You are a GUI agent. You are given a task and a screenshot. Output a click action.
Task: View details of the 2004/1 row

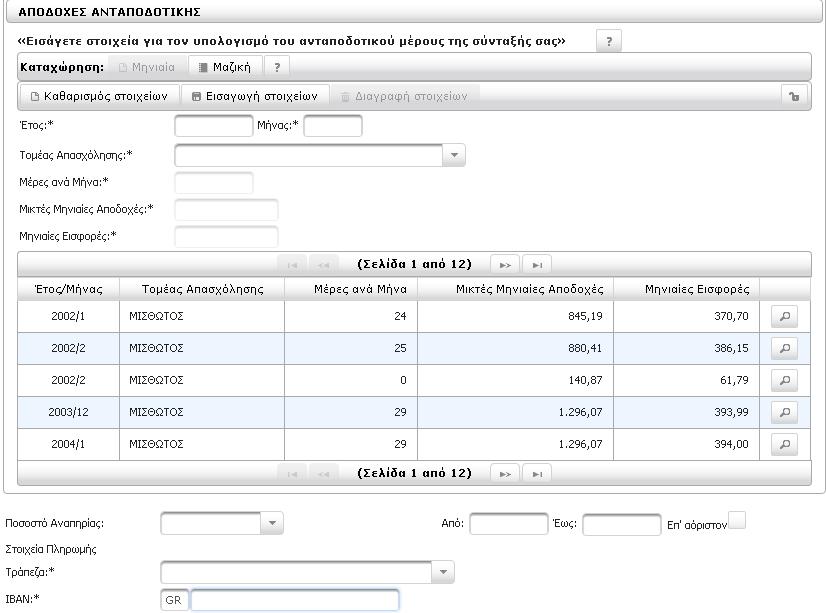click(784, 444)
